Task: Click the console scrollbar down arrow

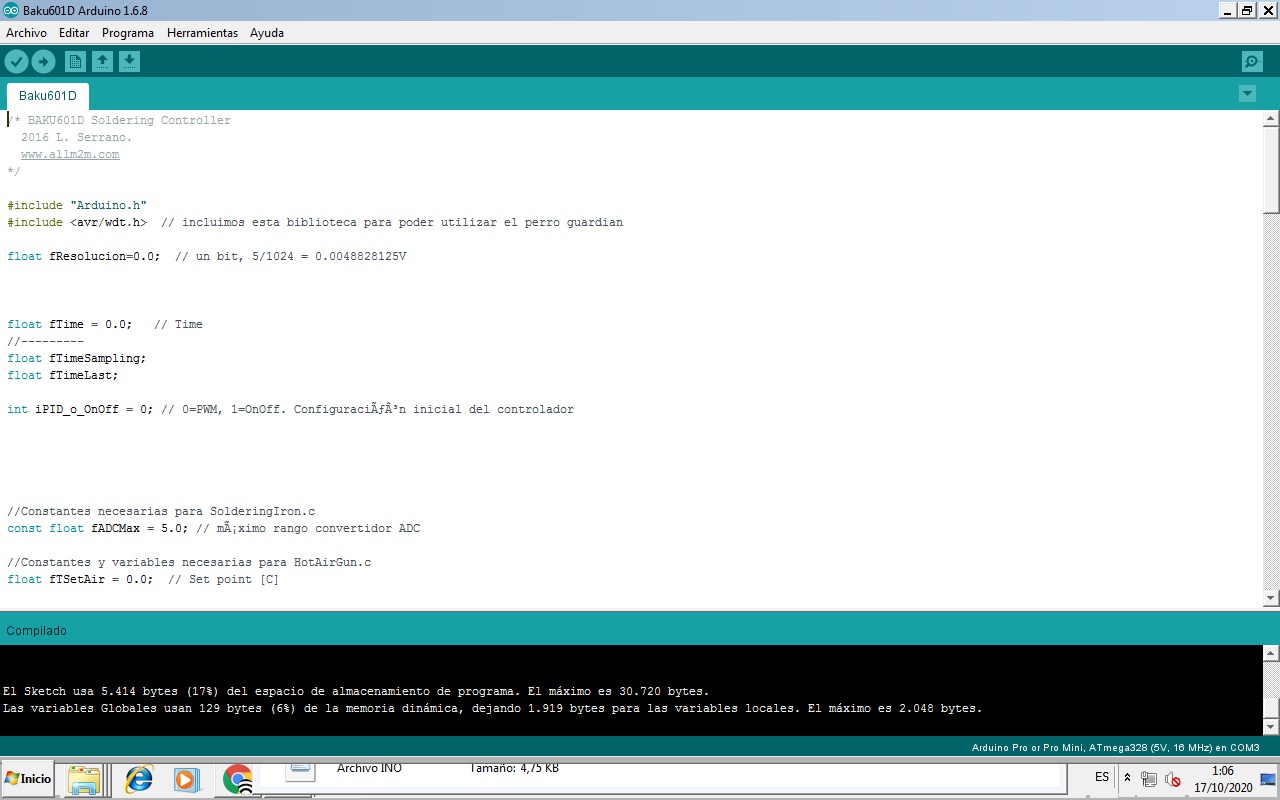Action: (1271, 727)
